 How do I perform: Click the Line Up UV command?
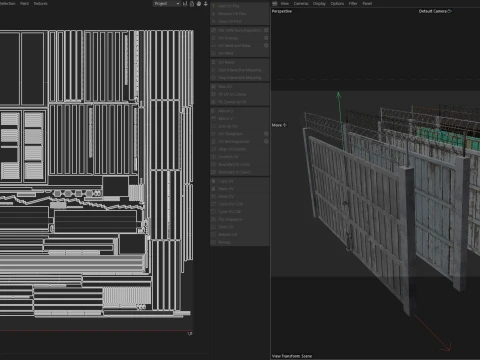coord(240,126)
